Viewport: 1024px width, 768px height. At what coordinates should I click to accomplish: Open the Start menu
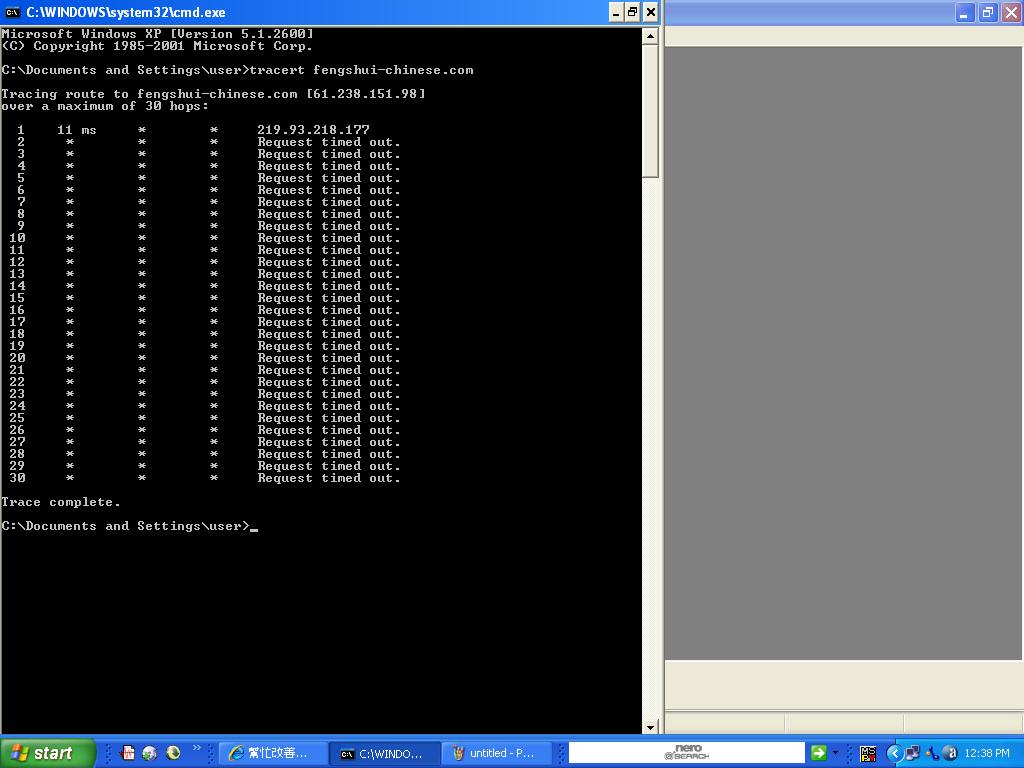(x=47, y=753)
